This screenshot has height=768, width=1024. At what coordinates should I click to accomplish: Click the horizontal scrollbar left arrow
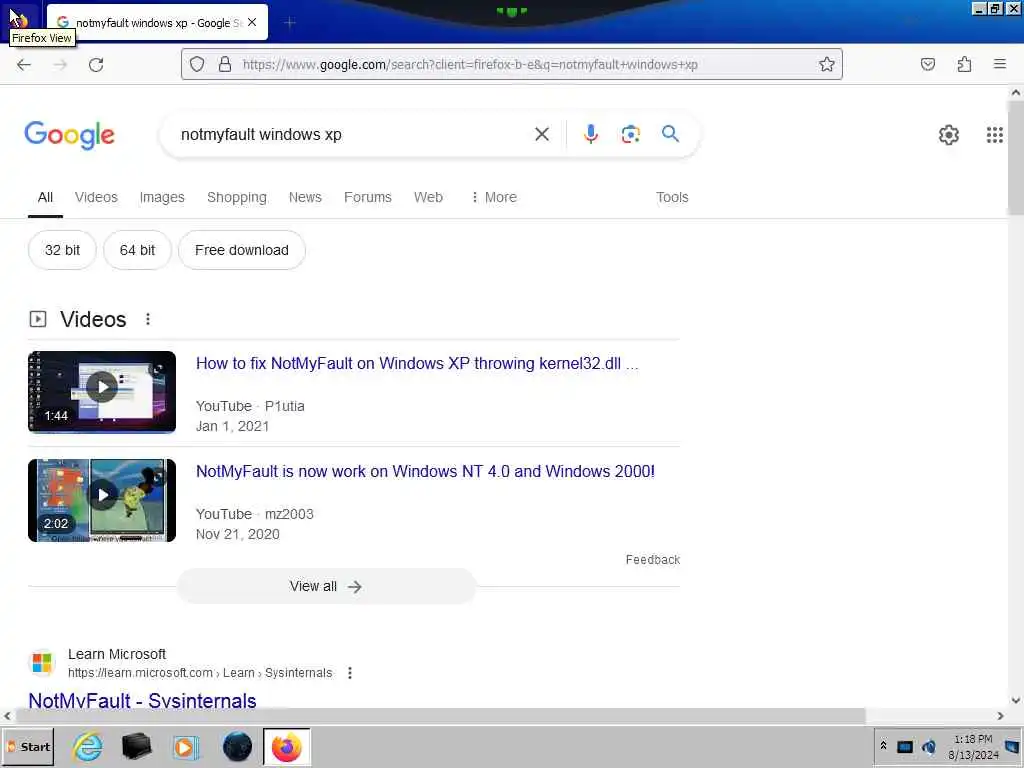7,716
